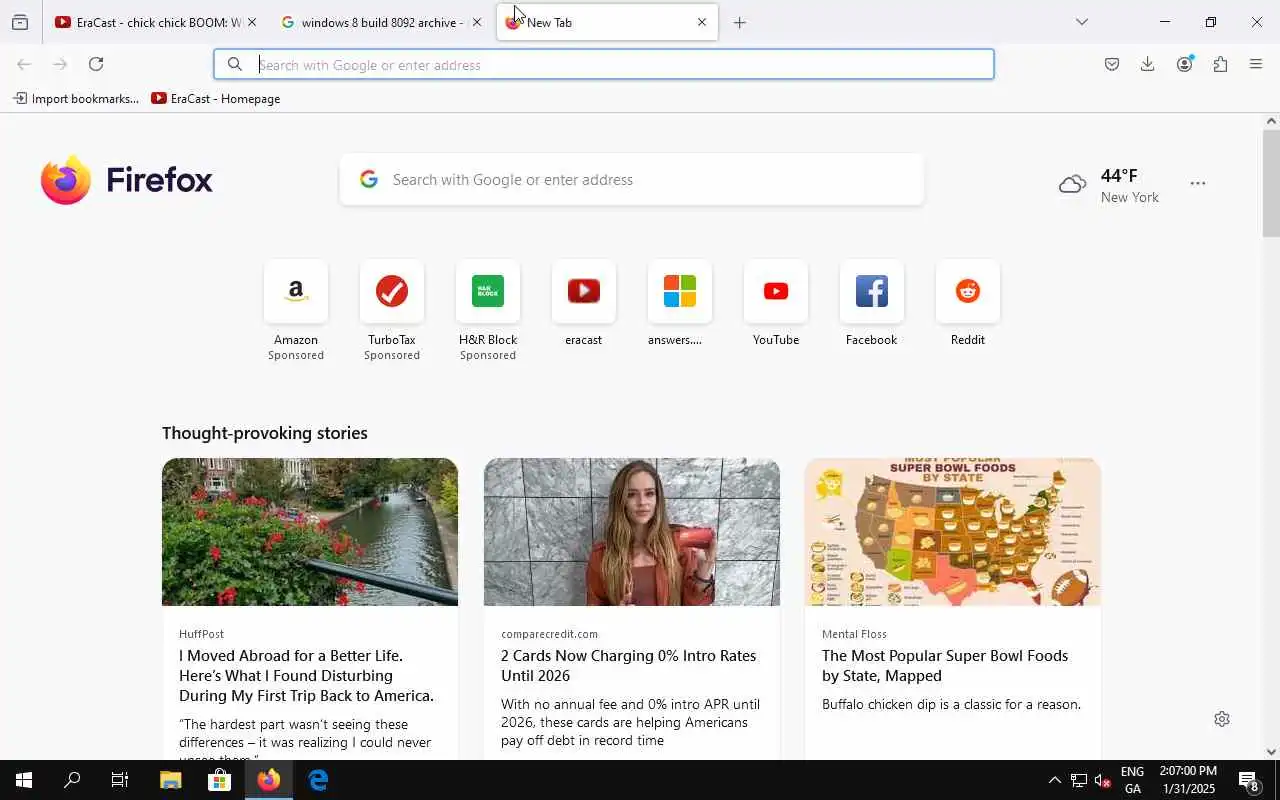This screenshot has width=1280, height=800.
Task: Read 2 Cards Now Charging 0% Intro Rates
Action: coord(629,666)
